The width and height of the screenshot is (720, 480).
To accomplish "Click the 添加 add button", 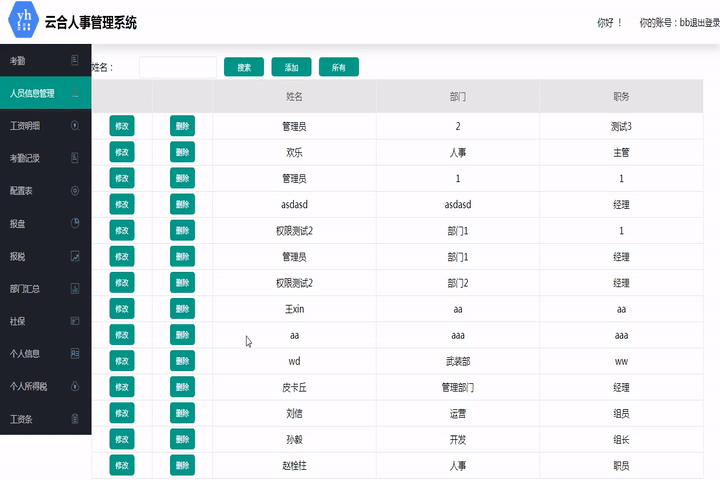I will click(x=291, y=67).
